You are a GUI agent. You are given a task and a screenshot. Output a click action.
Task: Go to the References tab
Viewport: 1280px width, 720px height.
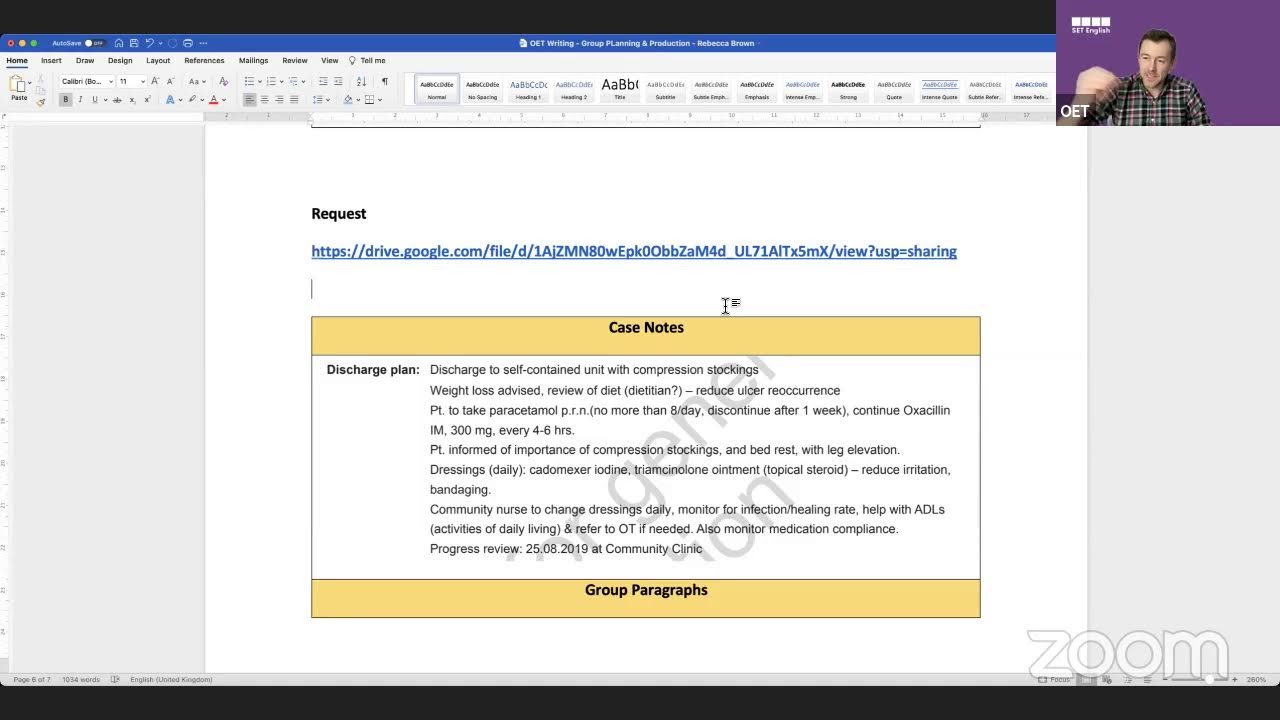204,60
